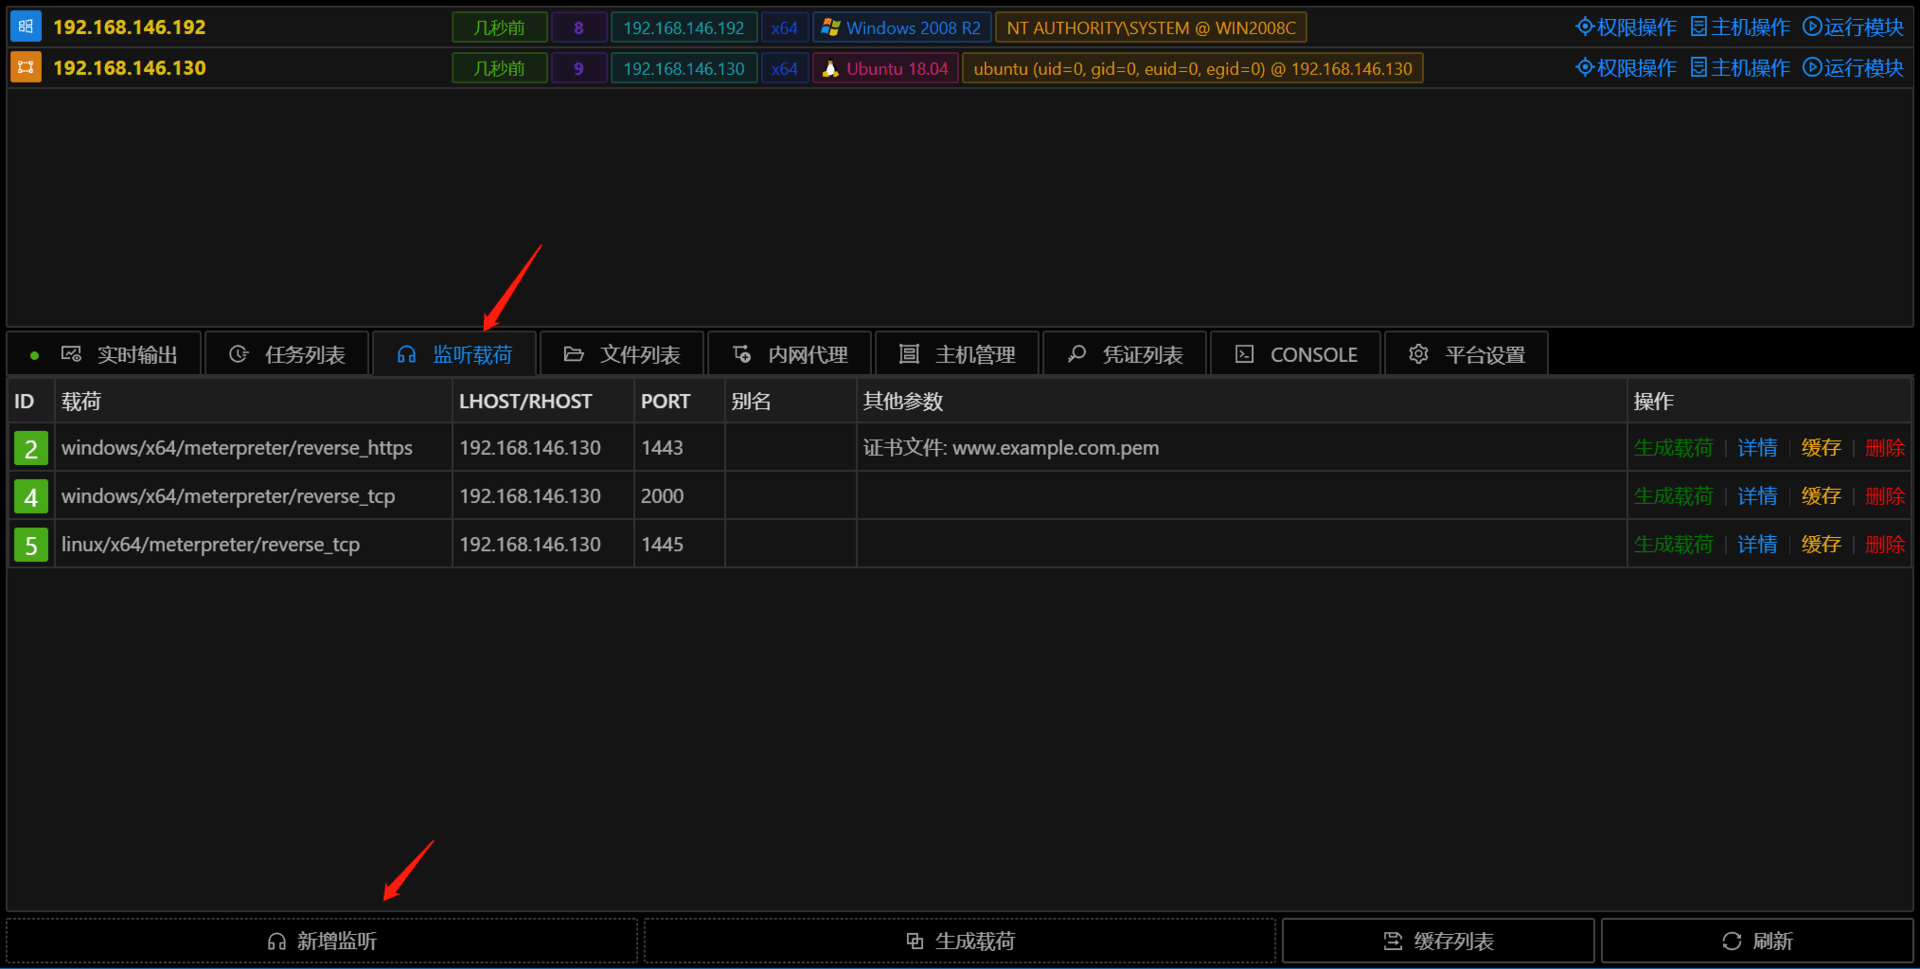This screenshot has width=1920, height=969.
Task: Click 生成载荷 for windows reverse_tcp handler
Action: 1673,496
